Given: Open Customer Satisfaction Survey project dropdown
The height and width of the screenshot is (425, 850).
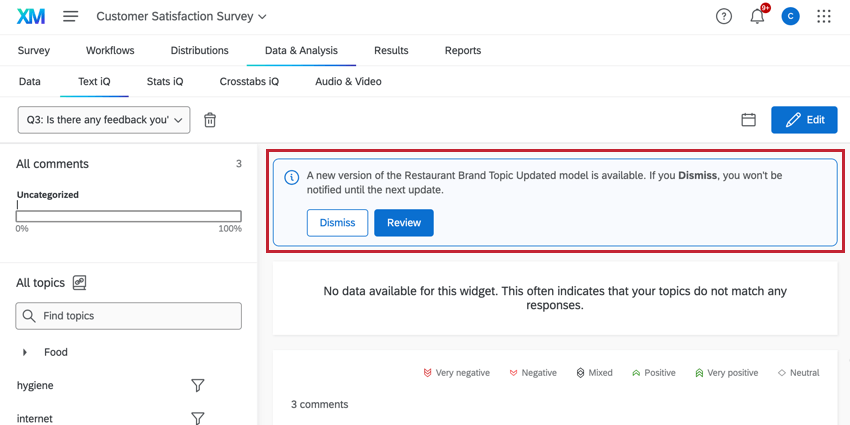Looking at the screenshot, I should (181, 16).
